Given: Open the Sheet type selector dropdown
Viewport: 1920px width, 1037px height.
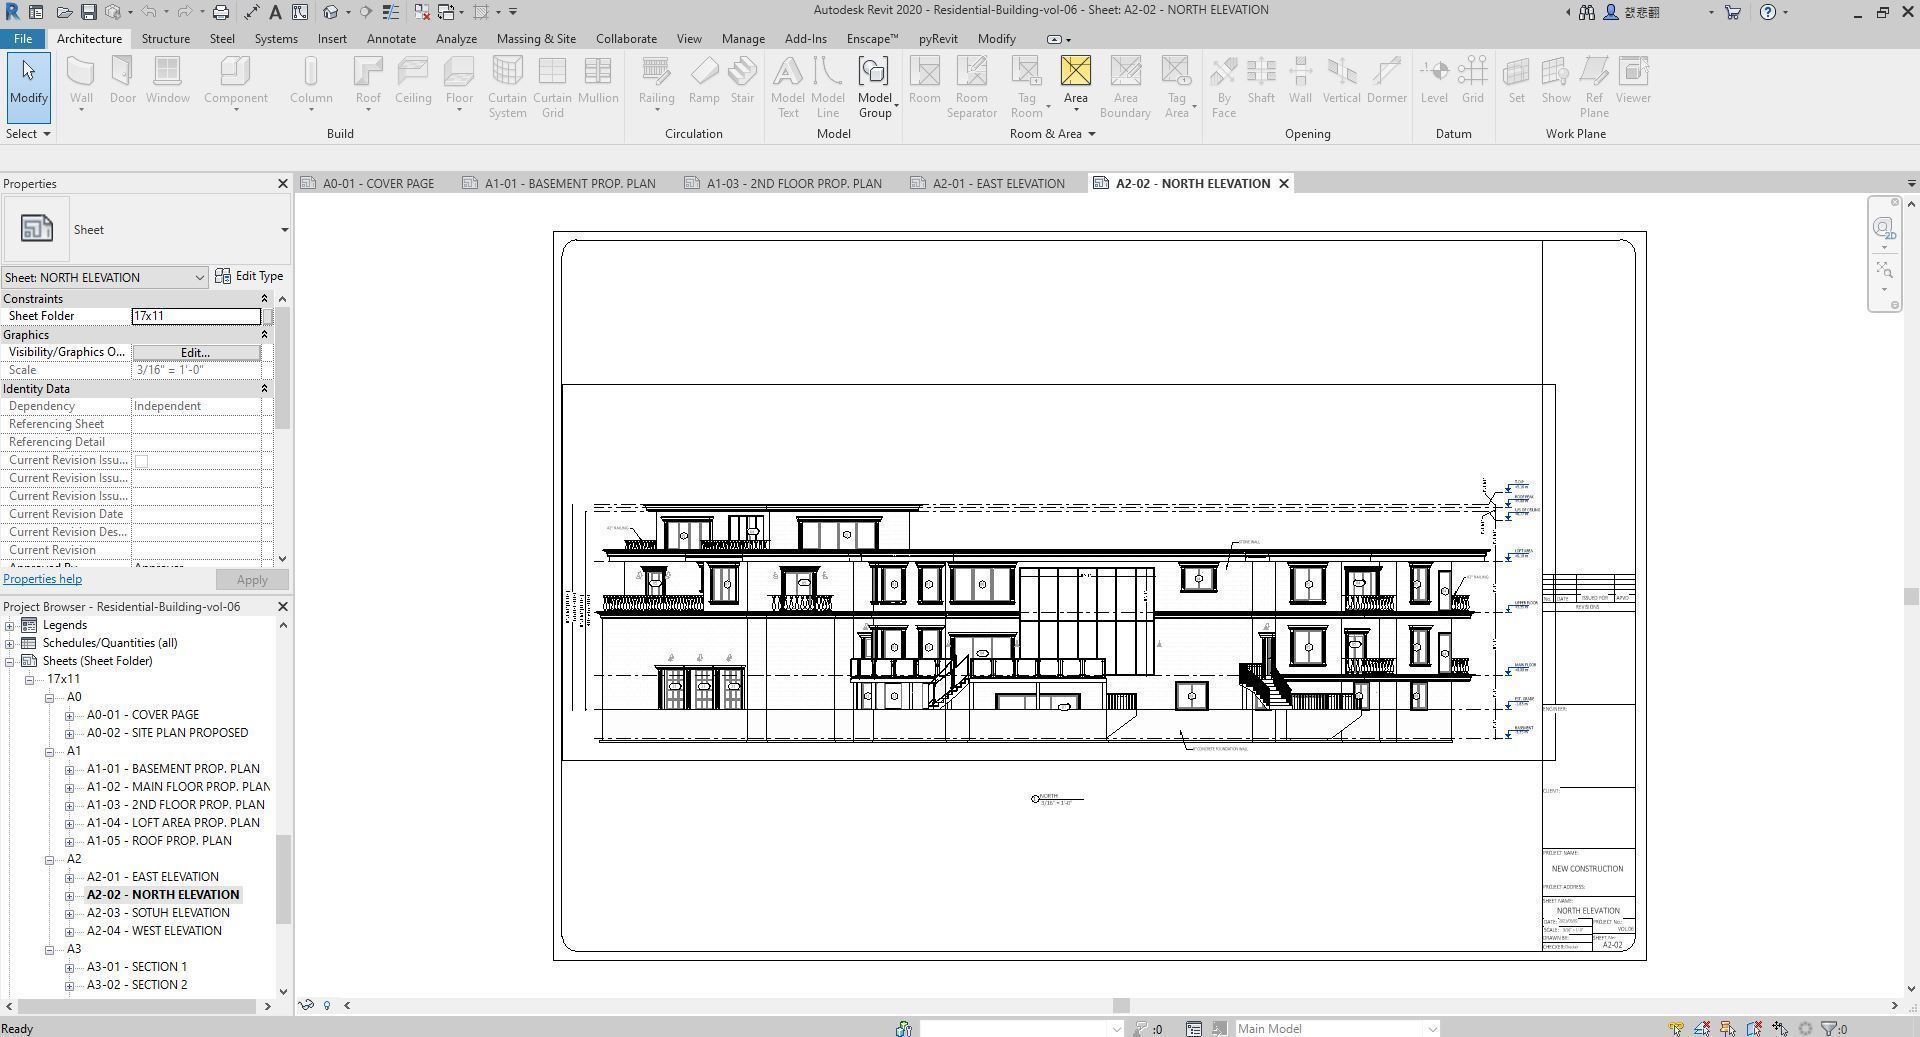Looking at the screenshot, I should click(x=284, y=230).
